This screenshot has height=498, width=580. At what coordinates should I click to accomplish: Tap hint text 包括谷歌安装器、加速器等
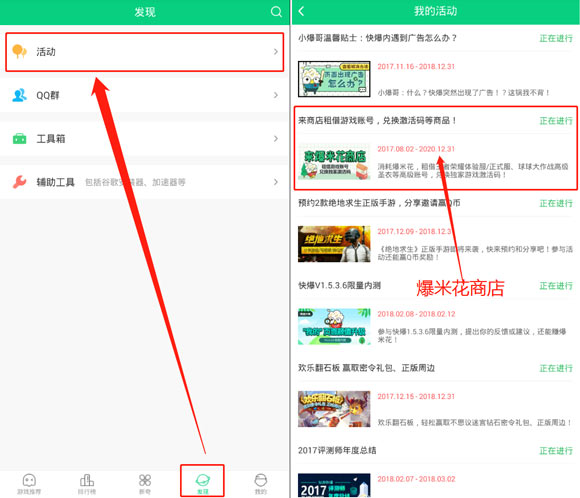pos(135,182)
